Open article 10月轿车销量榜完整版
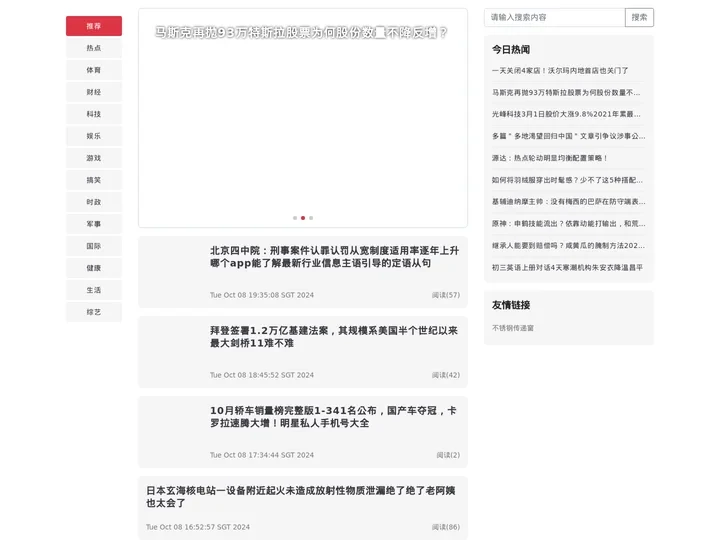The height and width of the screenshot is (540, 720). [333, 416]
